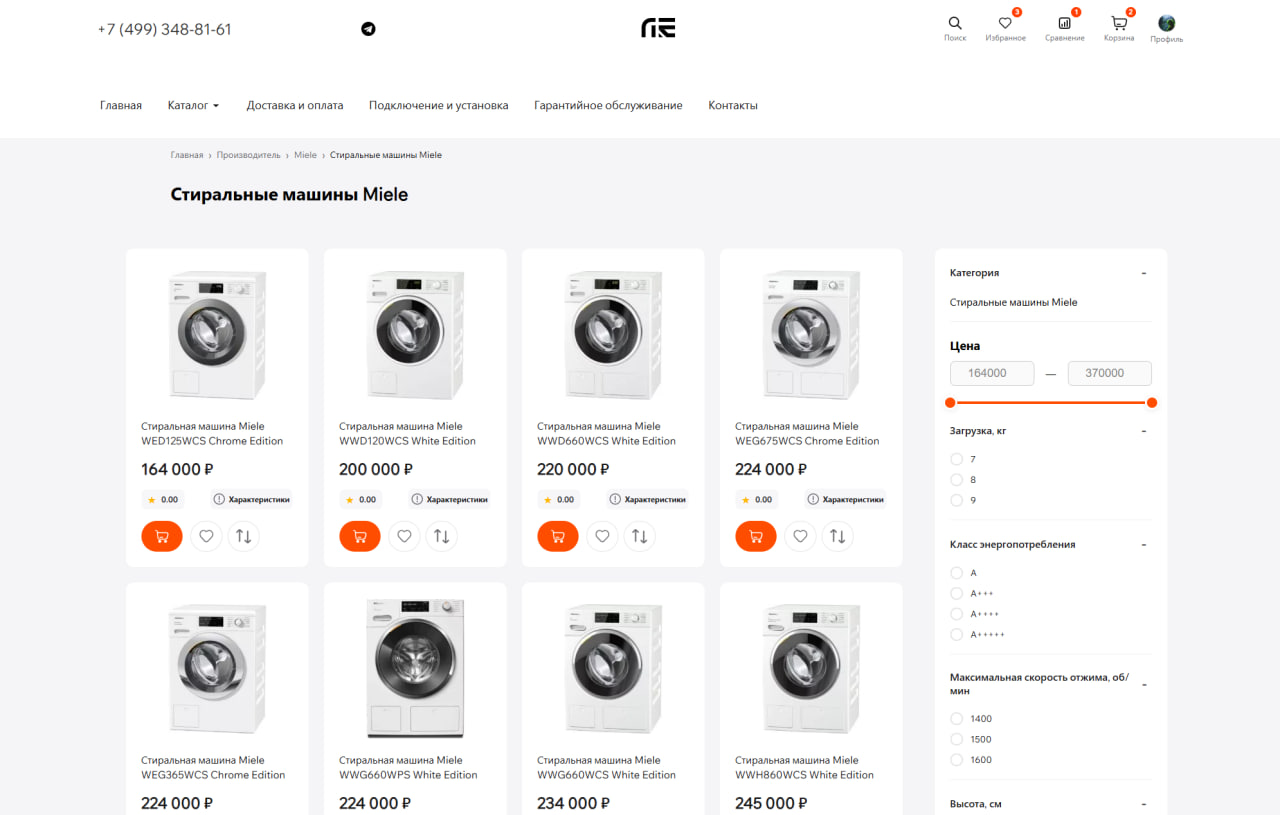Click the minimum price field showing 164000
Image resolution: width=1280 pixels, height=815 pixels.
tap(992, 373)
